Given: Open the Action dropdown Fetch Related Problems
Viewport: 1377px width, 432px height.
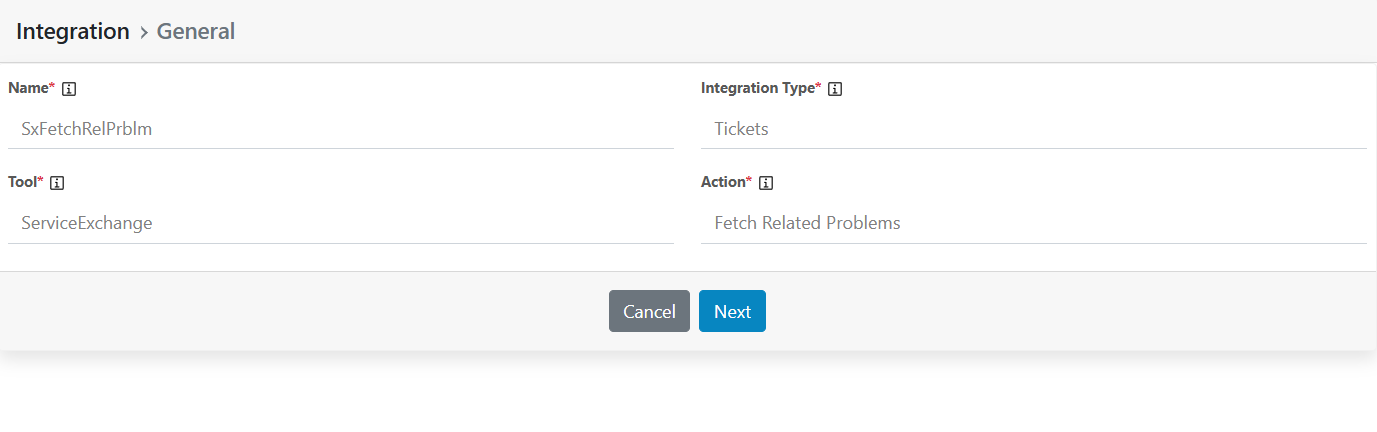Looking at the screenshot, I should (1033, 223).
